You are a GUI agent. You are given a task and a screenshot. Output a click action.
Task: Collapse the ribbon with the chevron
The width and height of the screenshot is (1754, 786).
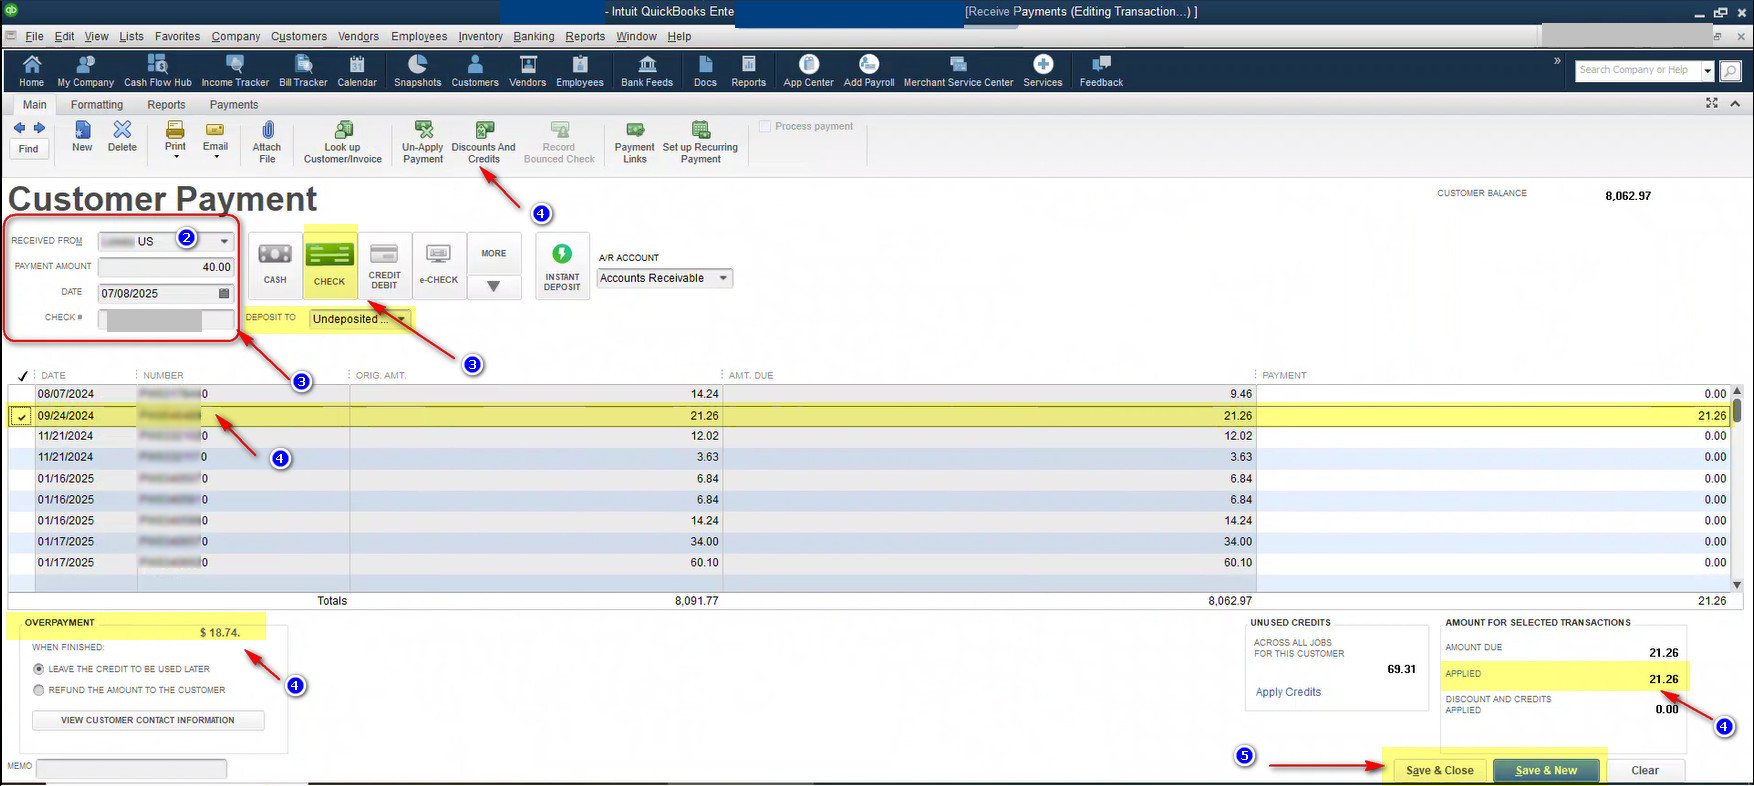(x=1735, y=103)
